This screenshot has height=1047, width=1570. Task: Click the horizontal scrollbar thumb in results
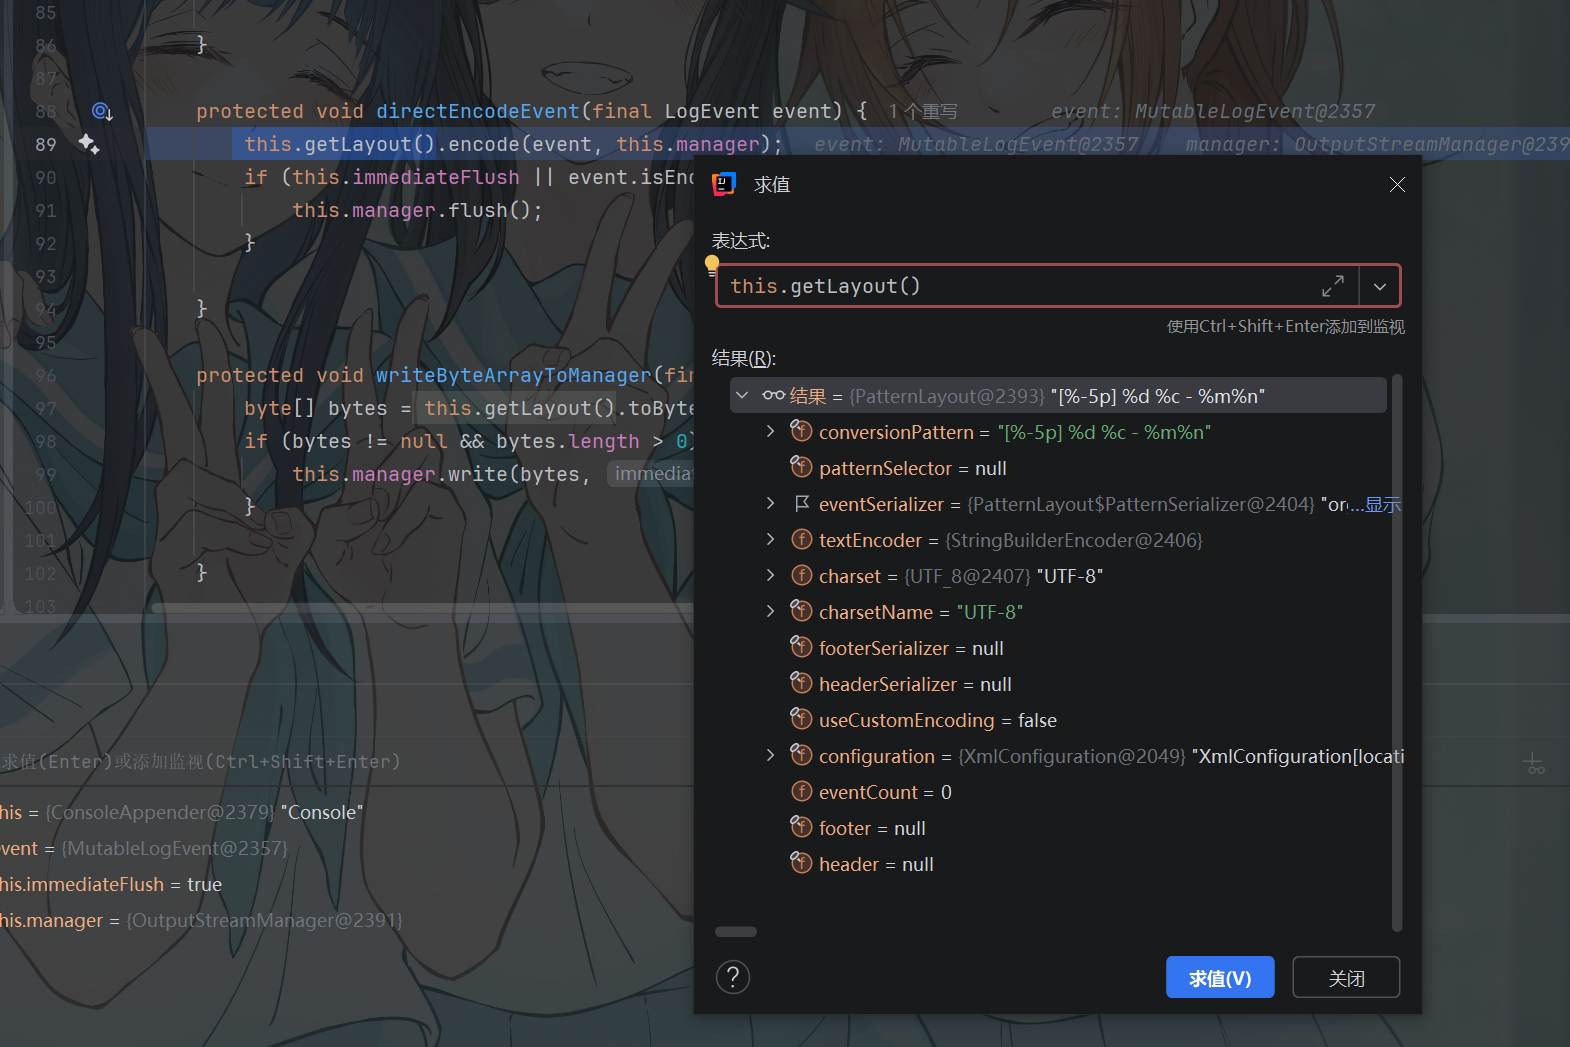coord(736,931)
